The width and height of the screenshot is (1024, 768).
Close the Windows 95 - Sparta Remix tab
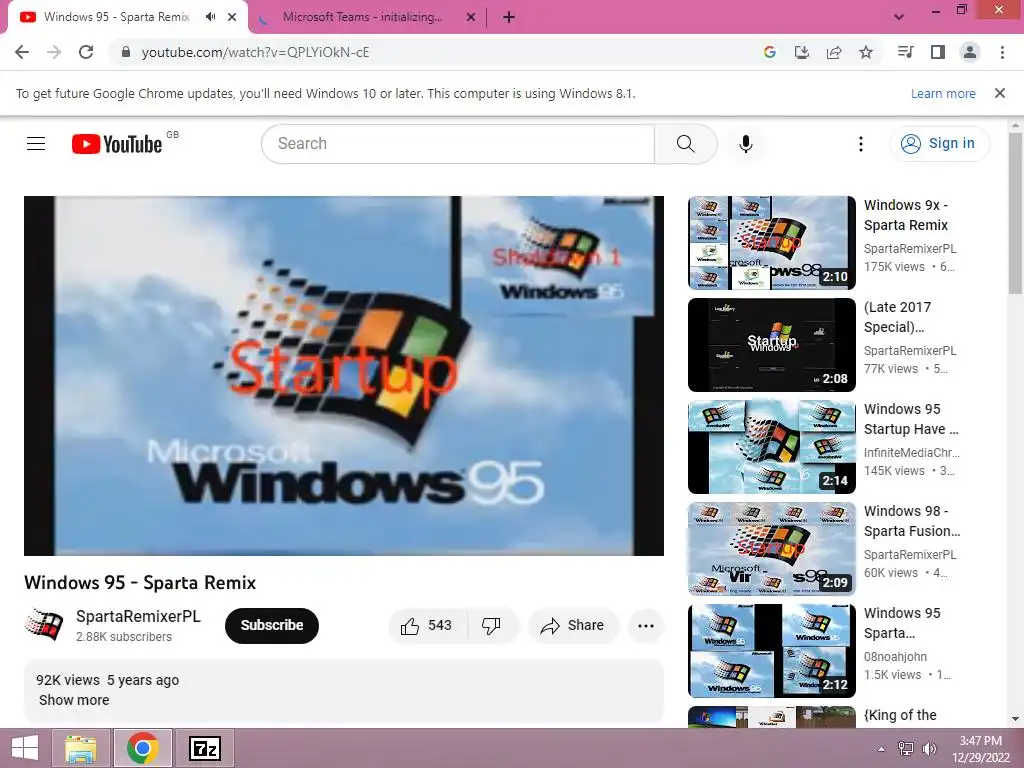(x=232, y=17)
